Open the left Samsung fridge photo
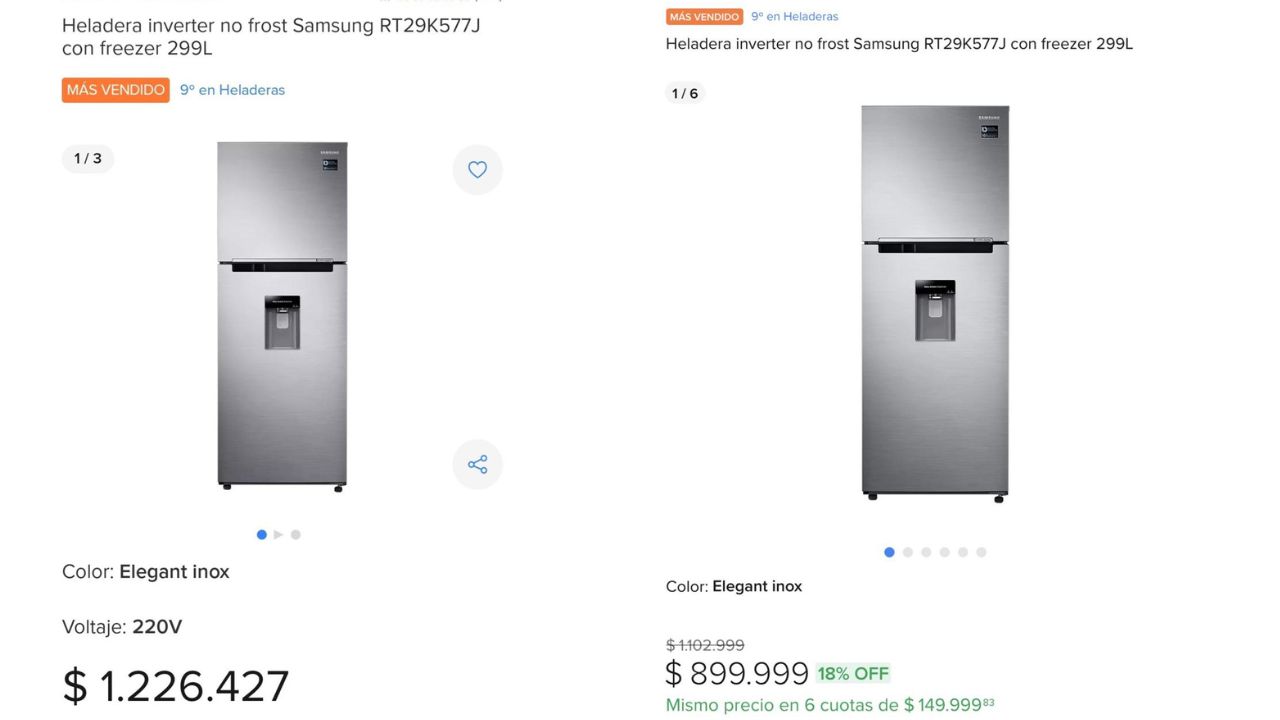The image size is (1280, 720). tap(282, 315)
